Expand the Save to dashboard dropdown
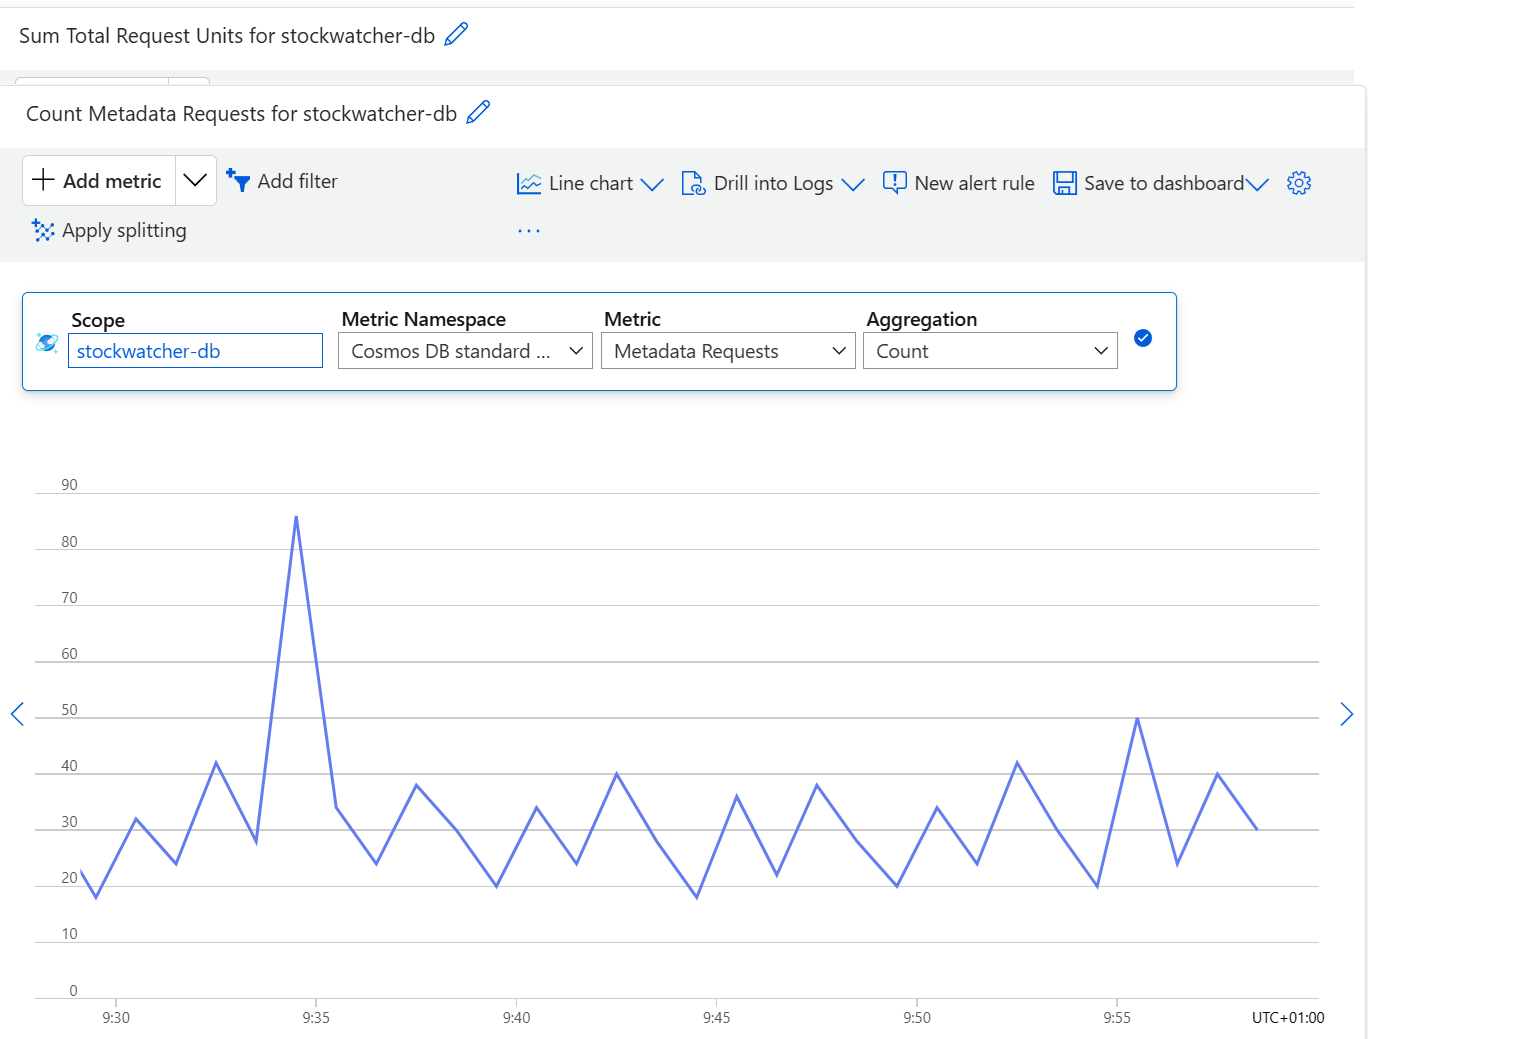The height and width of the screenshot is (1039, 1536). click(1257, 184)
